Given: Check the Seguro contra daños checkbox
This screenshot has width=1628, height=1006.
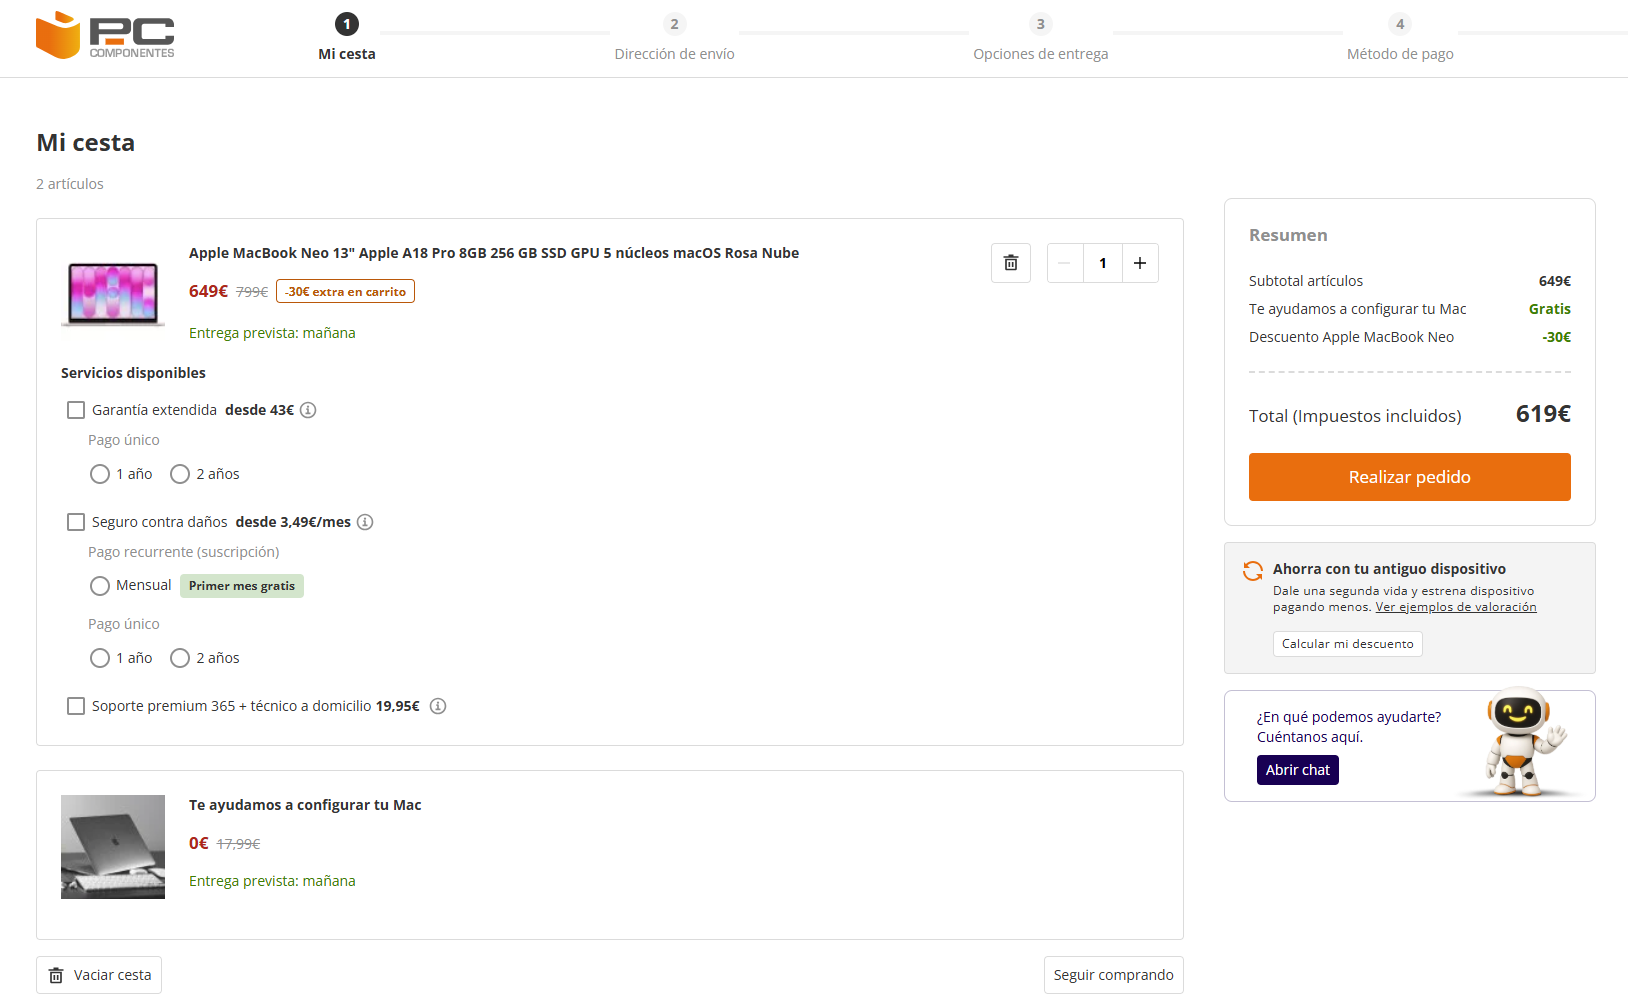Looking at the screenshot, I should tap(76, 522).
